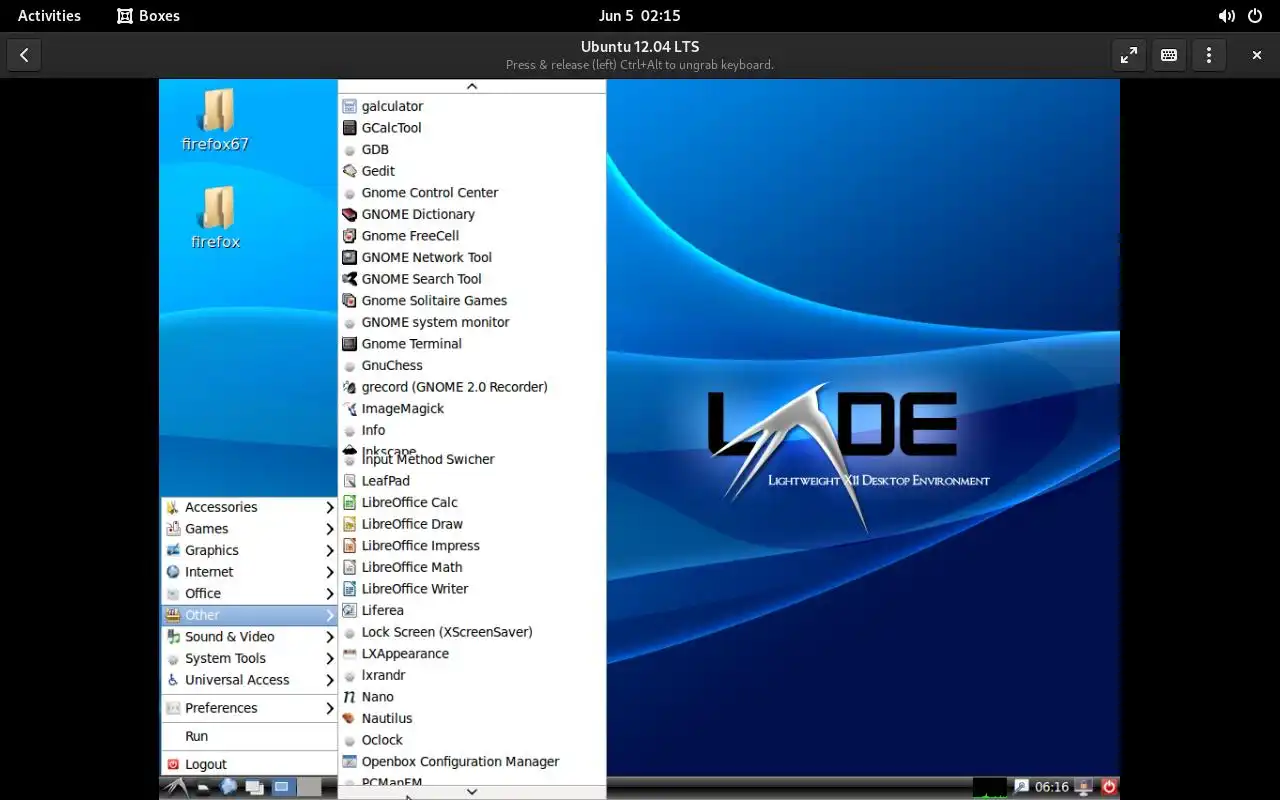Open the Boxes three-dot menu
The height and width of the screenshot is (800, 1280).
(1209, 55)
